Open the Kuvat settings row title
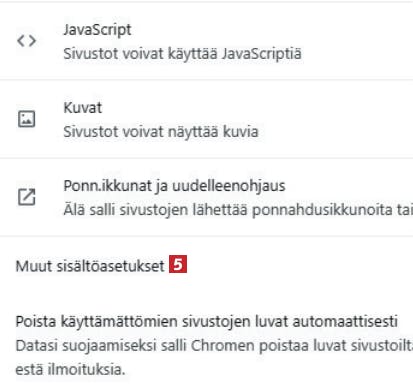413x392 pixels. (83, 108)
